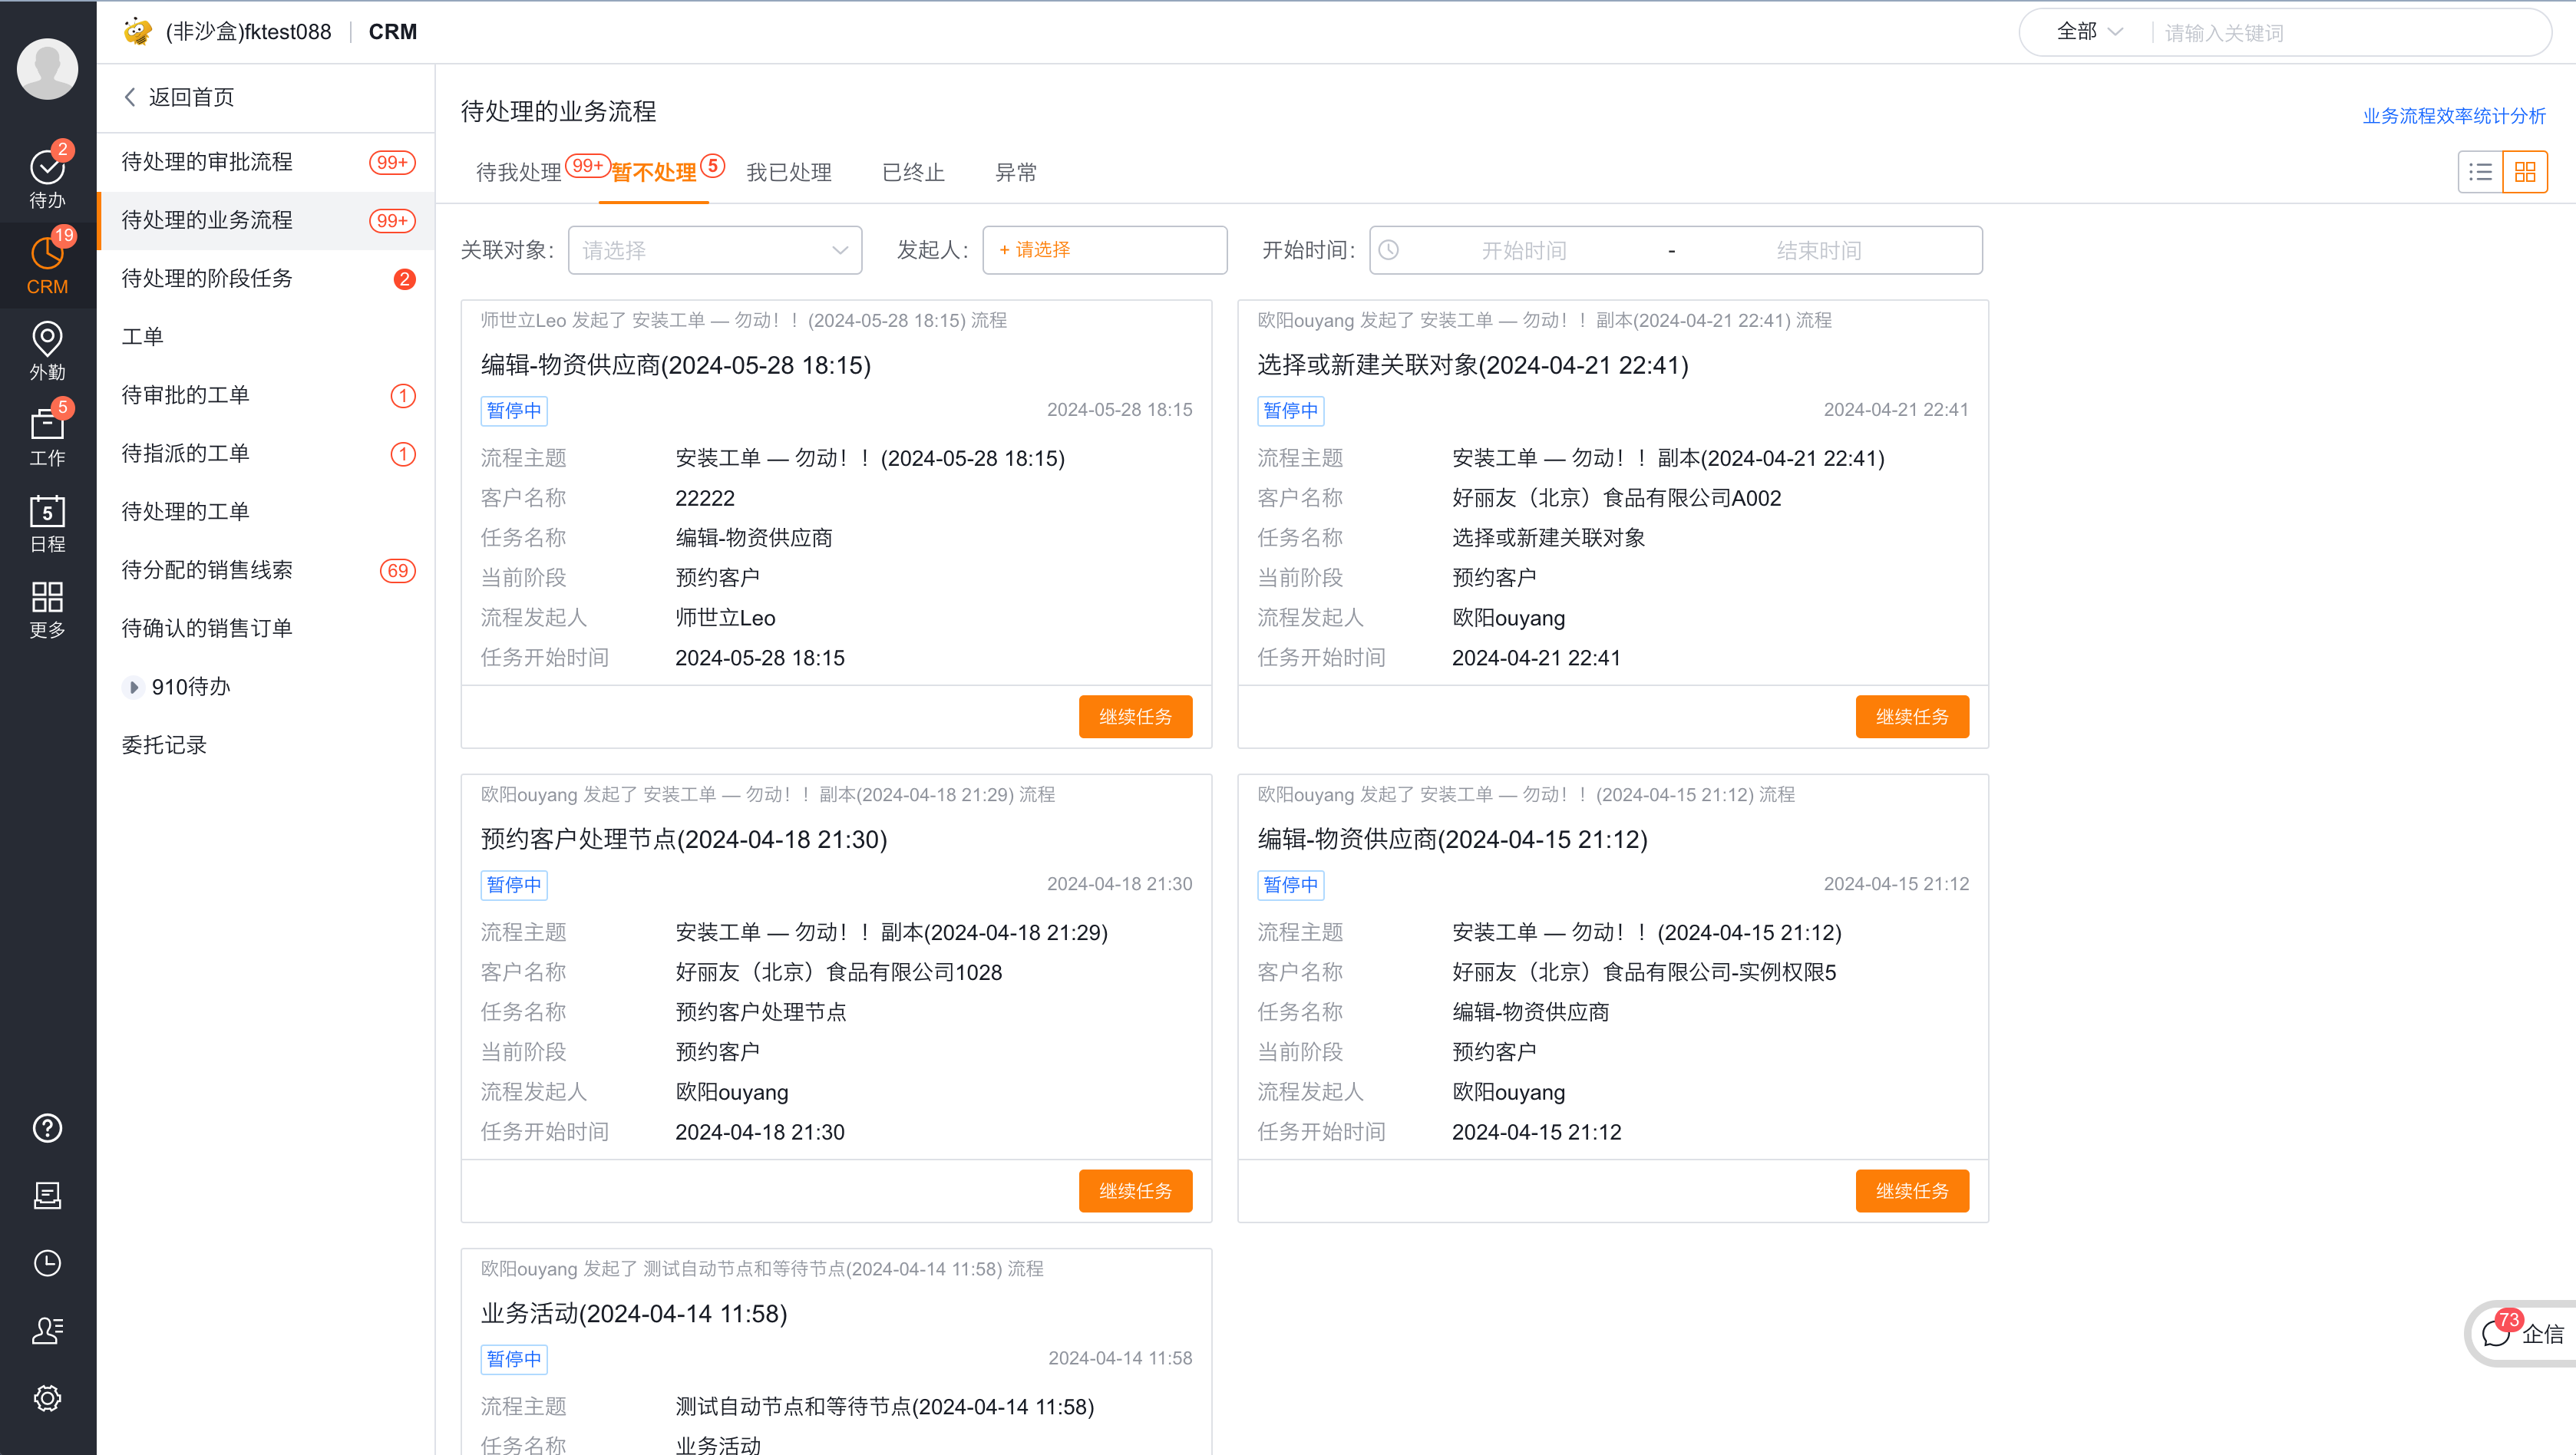Open card 编辑-物资供应商(2024-04-15 21:12)
The width and height of the screenshot is (2576, 1455).
pyautogui.click(x=1452, y=839)
